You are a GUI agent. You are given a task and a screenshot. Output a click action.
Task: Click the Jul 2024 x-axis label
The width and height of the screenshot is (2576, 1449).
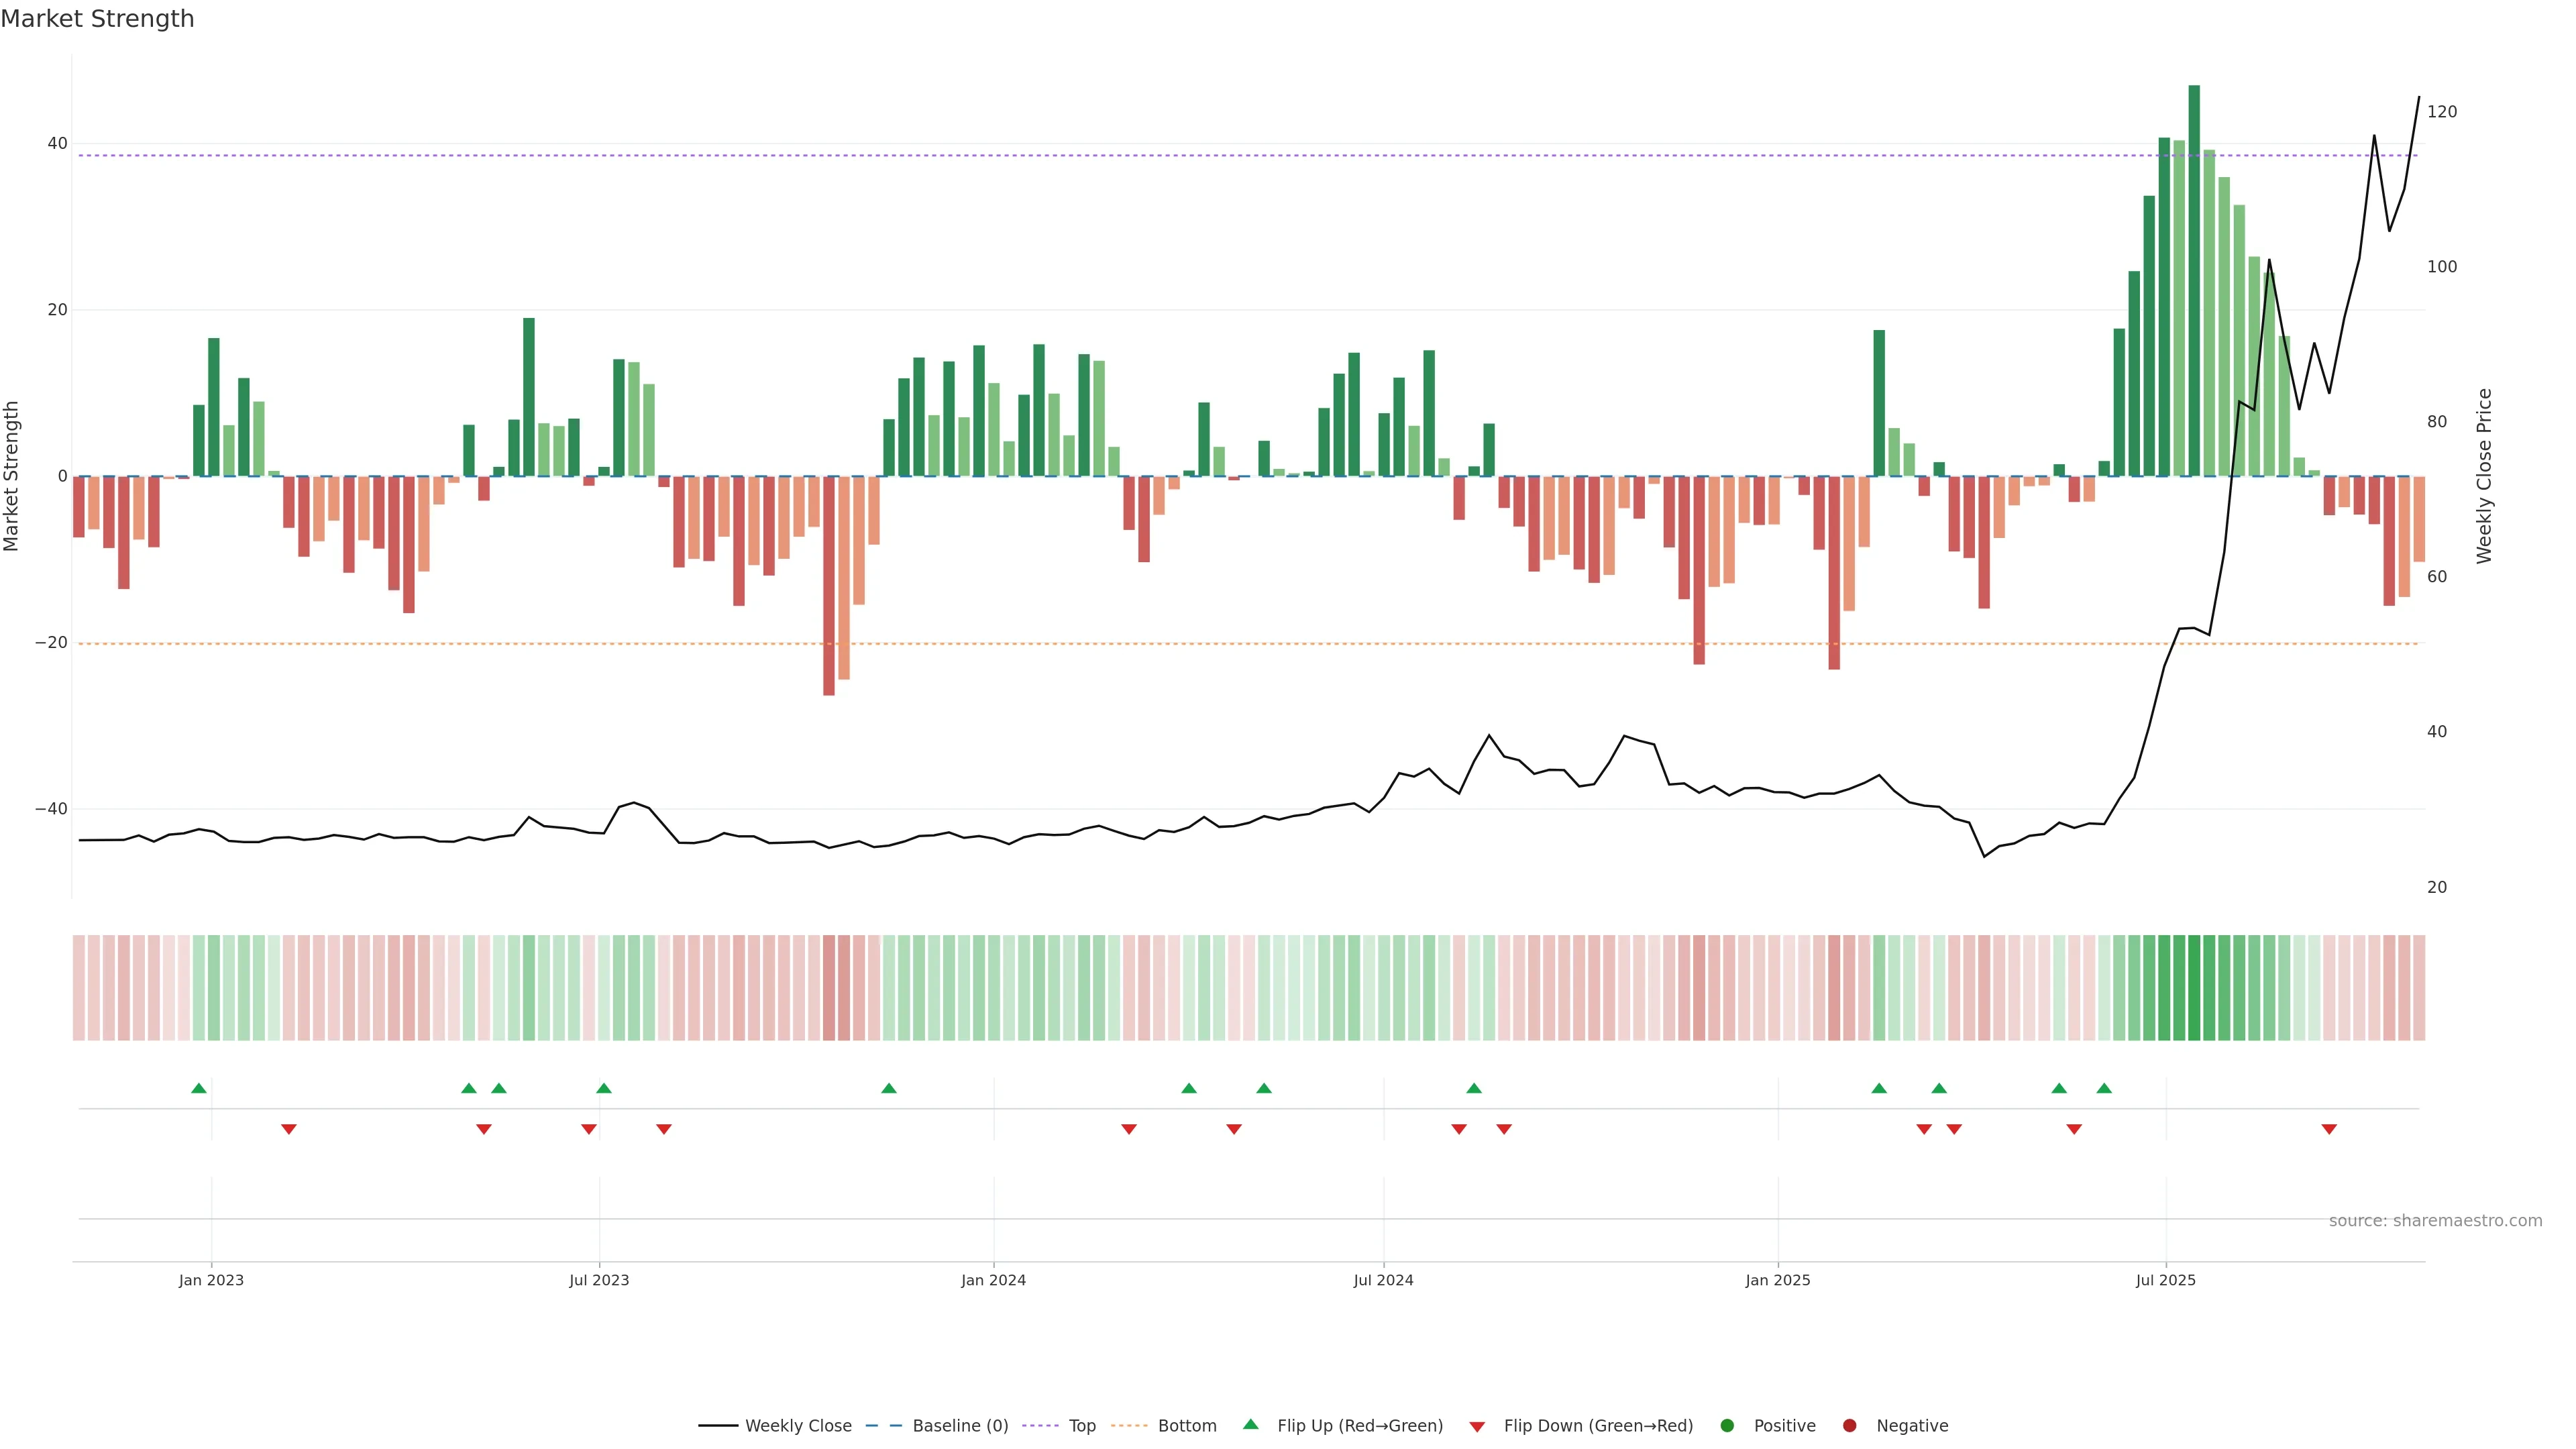pos(1383,1280)
